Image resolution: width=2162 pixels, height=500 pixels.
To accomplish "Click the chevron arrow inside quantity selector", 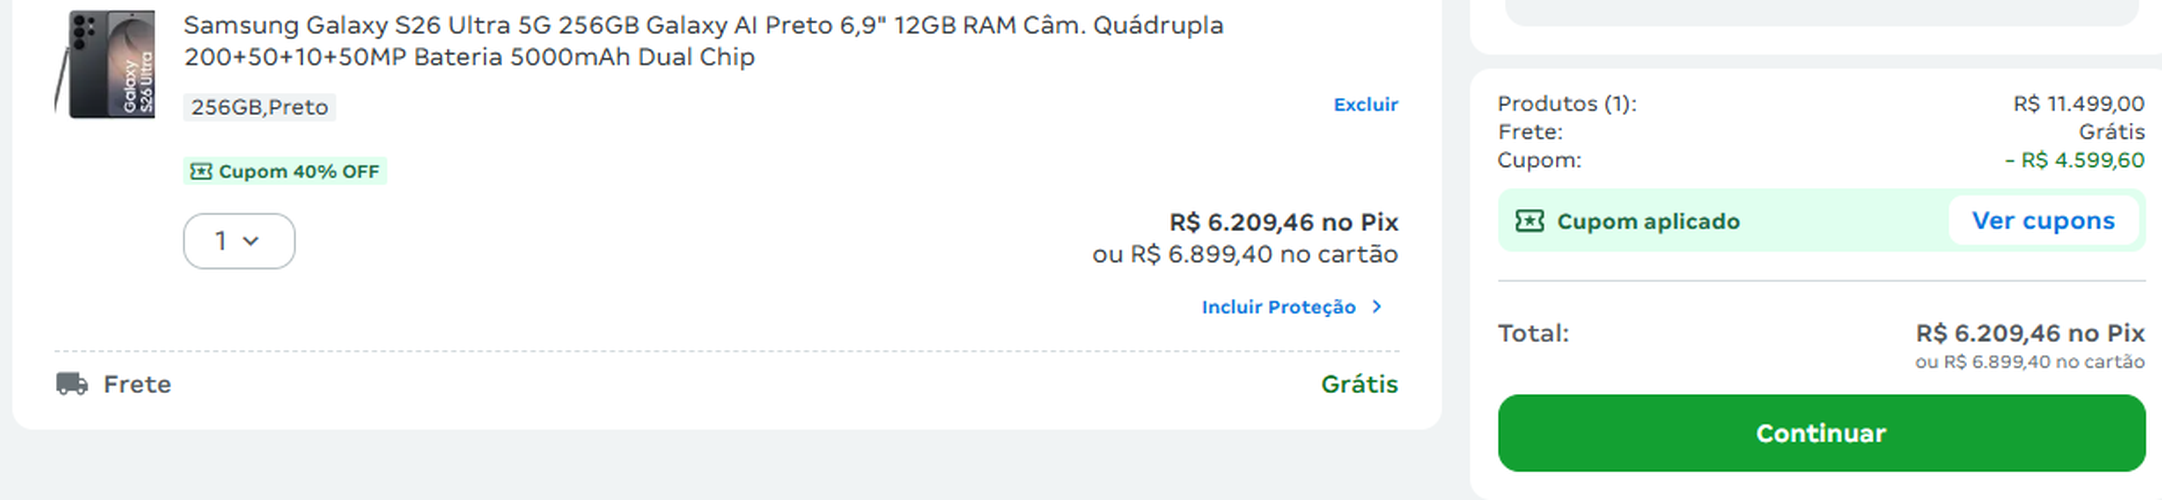I will point(251,241).
